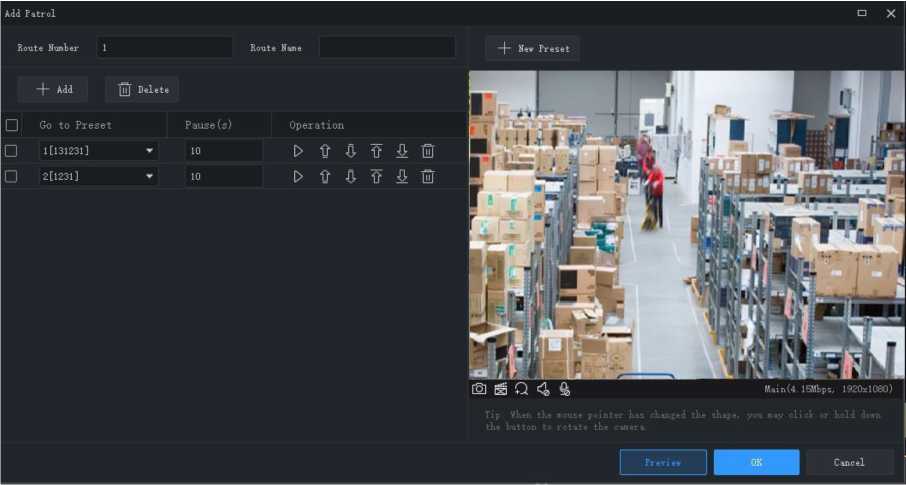906x485 pixels.
Task: Tick the checkbox for preset 1[131231]
Action: tap(12, 151)
